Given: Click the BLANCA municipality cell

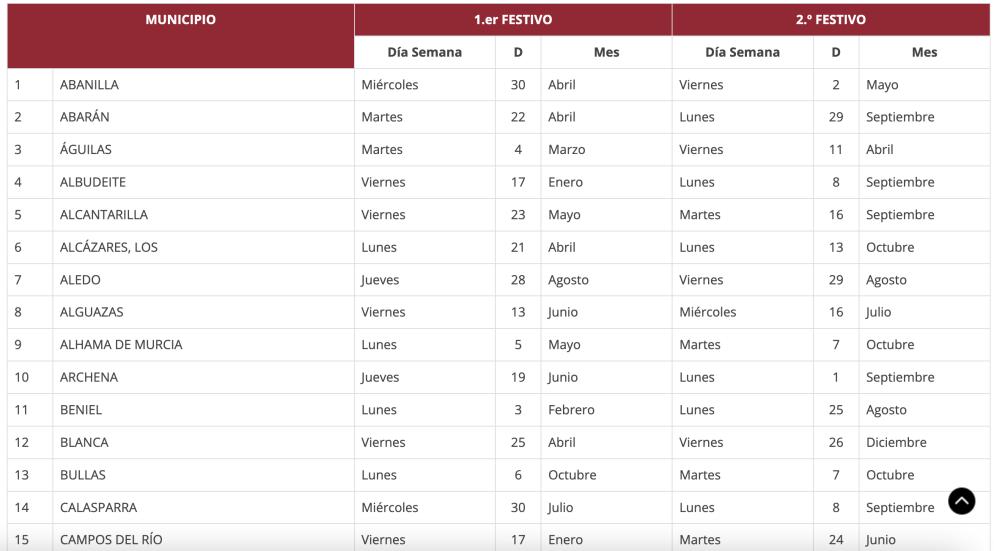Looking at the screenshot, I should click(x=84, y=442).
